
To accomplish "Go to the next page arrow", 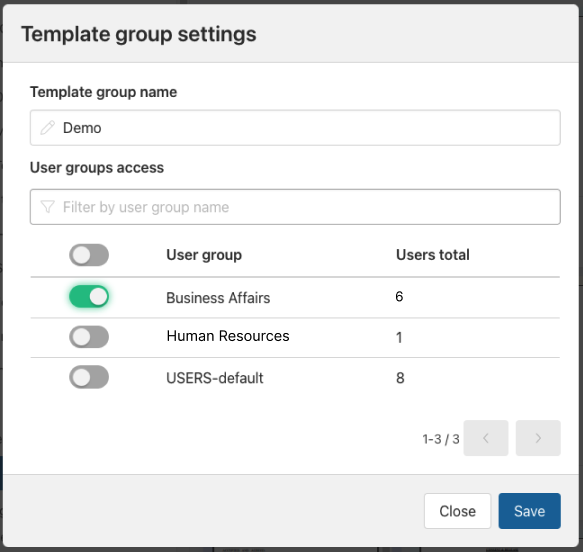I will 538,438.
